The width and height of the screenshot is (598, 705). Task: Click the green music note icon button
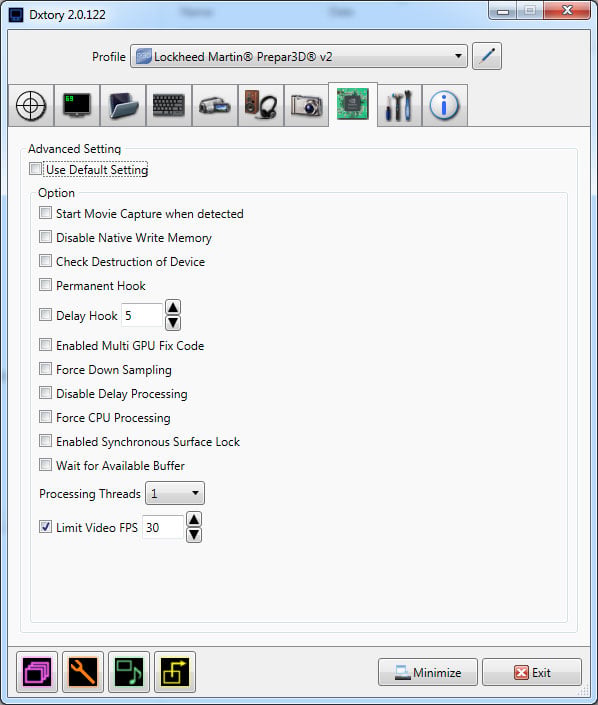click(129, 672)
